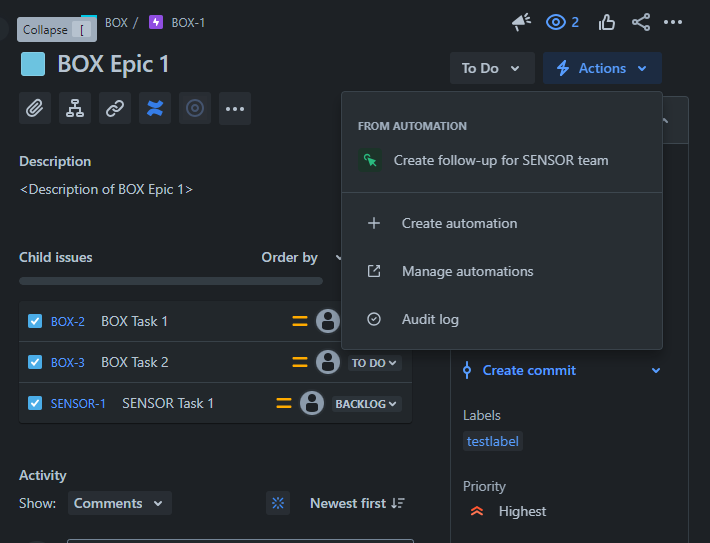Open the Confluence page link icon

point(155,108)
